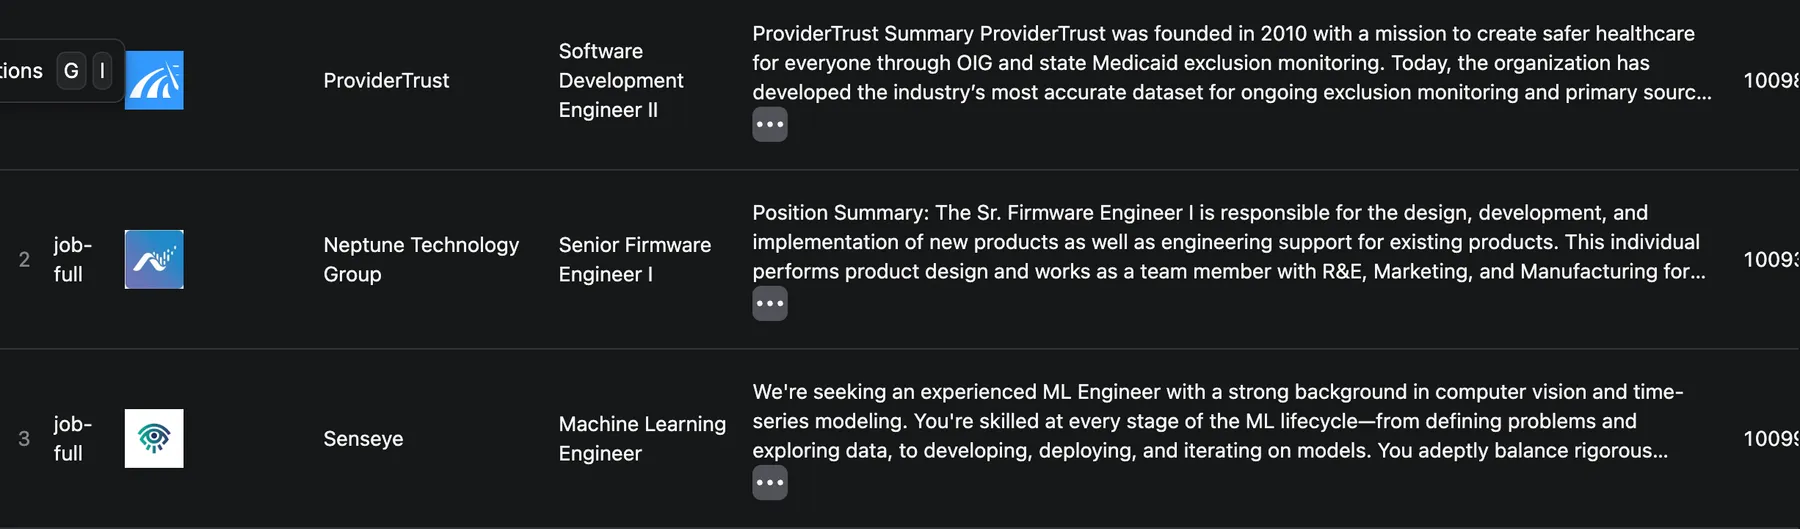Open the Machine Learning Engineer title

pos(642,438)
